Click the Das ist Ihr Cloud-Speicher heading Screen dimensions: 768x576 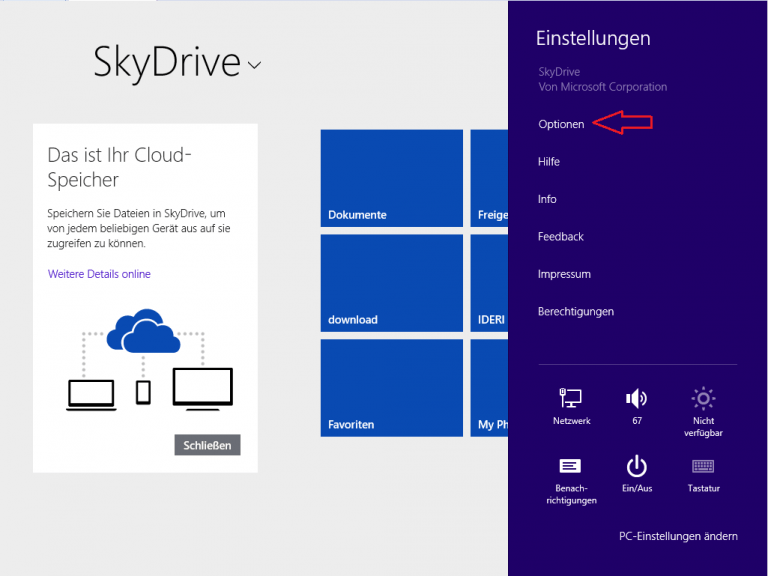(x=119, y=167)
